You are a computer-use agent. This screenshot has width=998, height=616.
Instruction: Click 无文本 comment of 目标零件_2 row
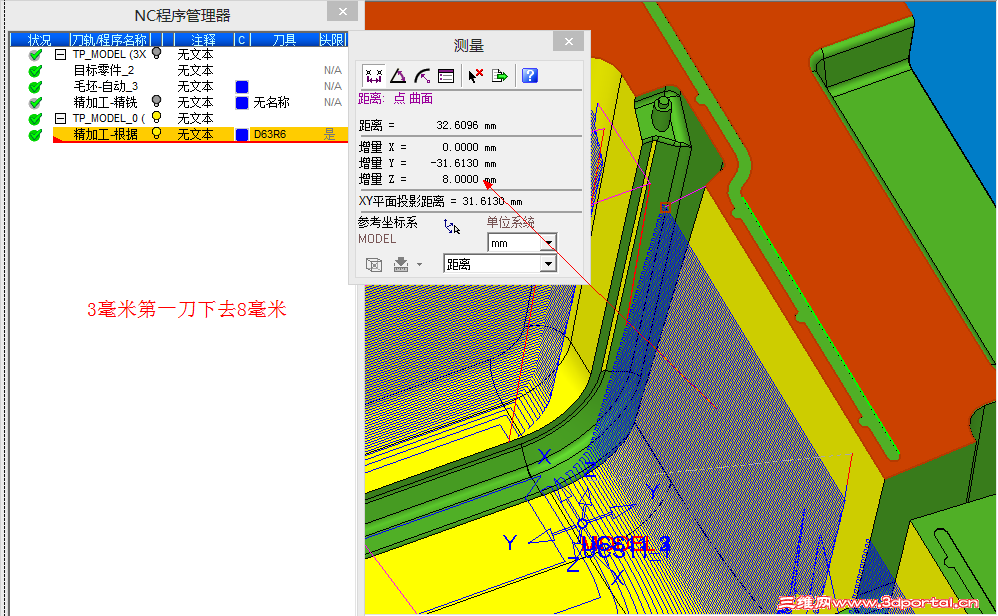click(195, 71)
